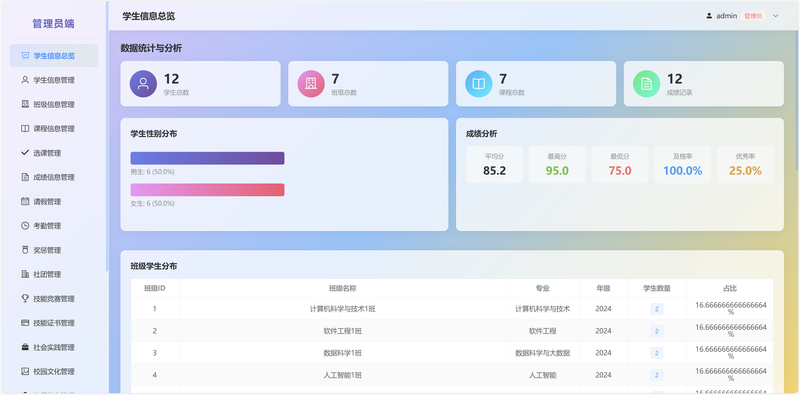Image resolution: width=800 pixels, height=395 pixels.
Task: Open 学生信息总览 menu item
Action: point(54,56)
